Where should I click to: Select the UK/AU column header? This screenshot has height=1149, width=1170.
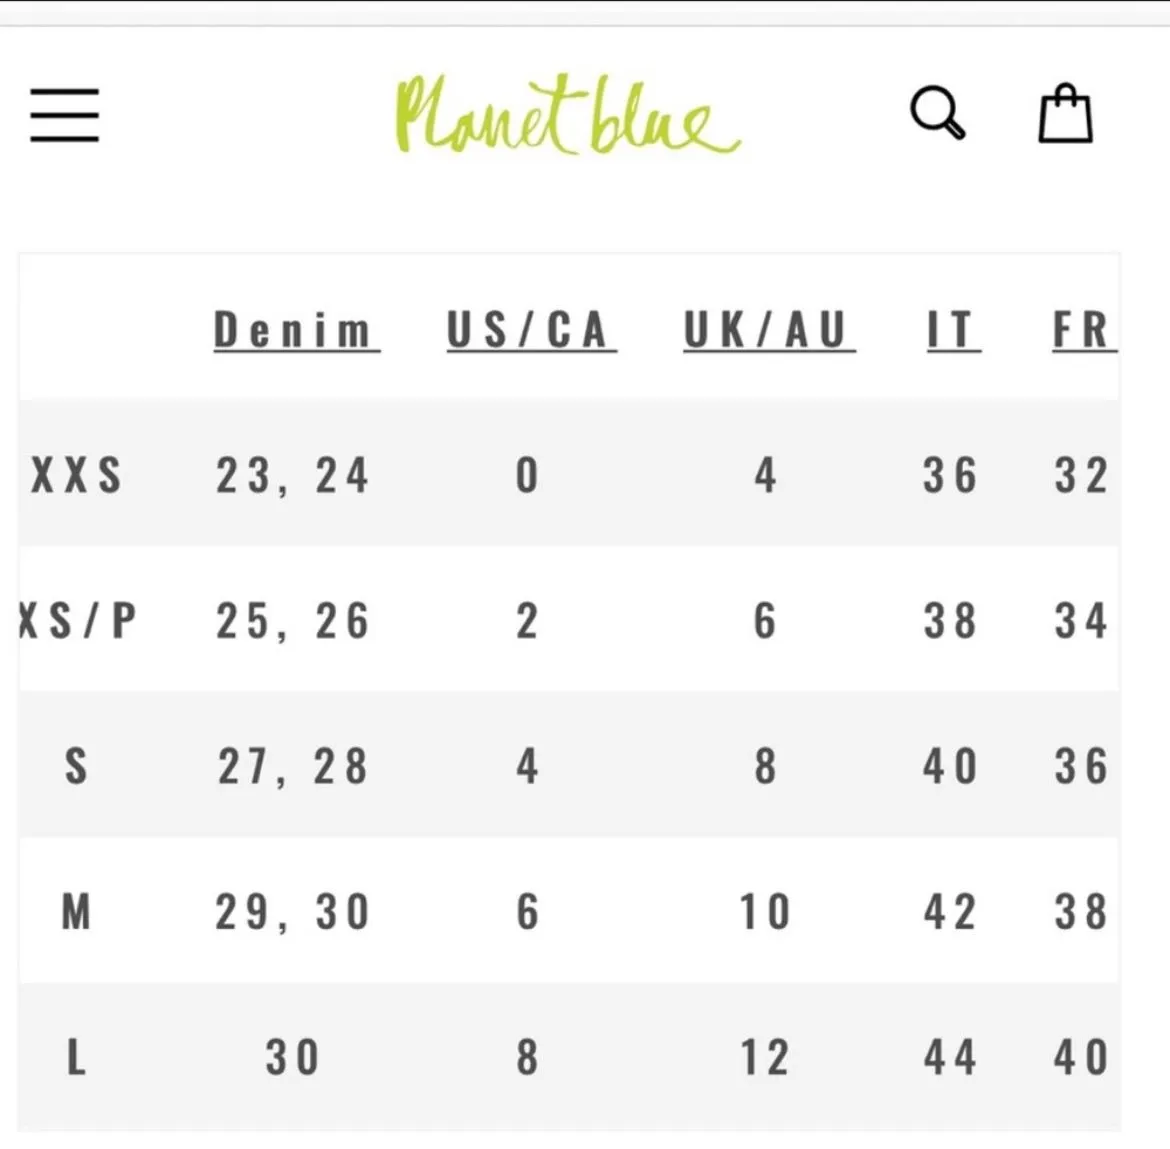coord(769,330)
